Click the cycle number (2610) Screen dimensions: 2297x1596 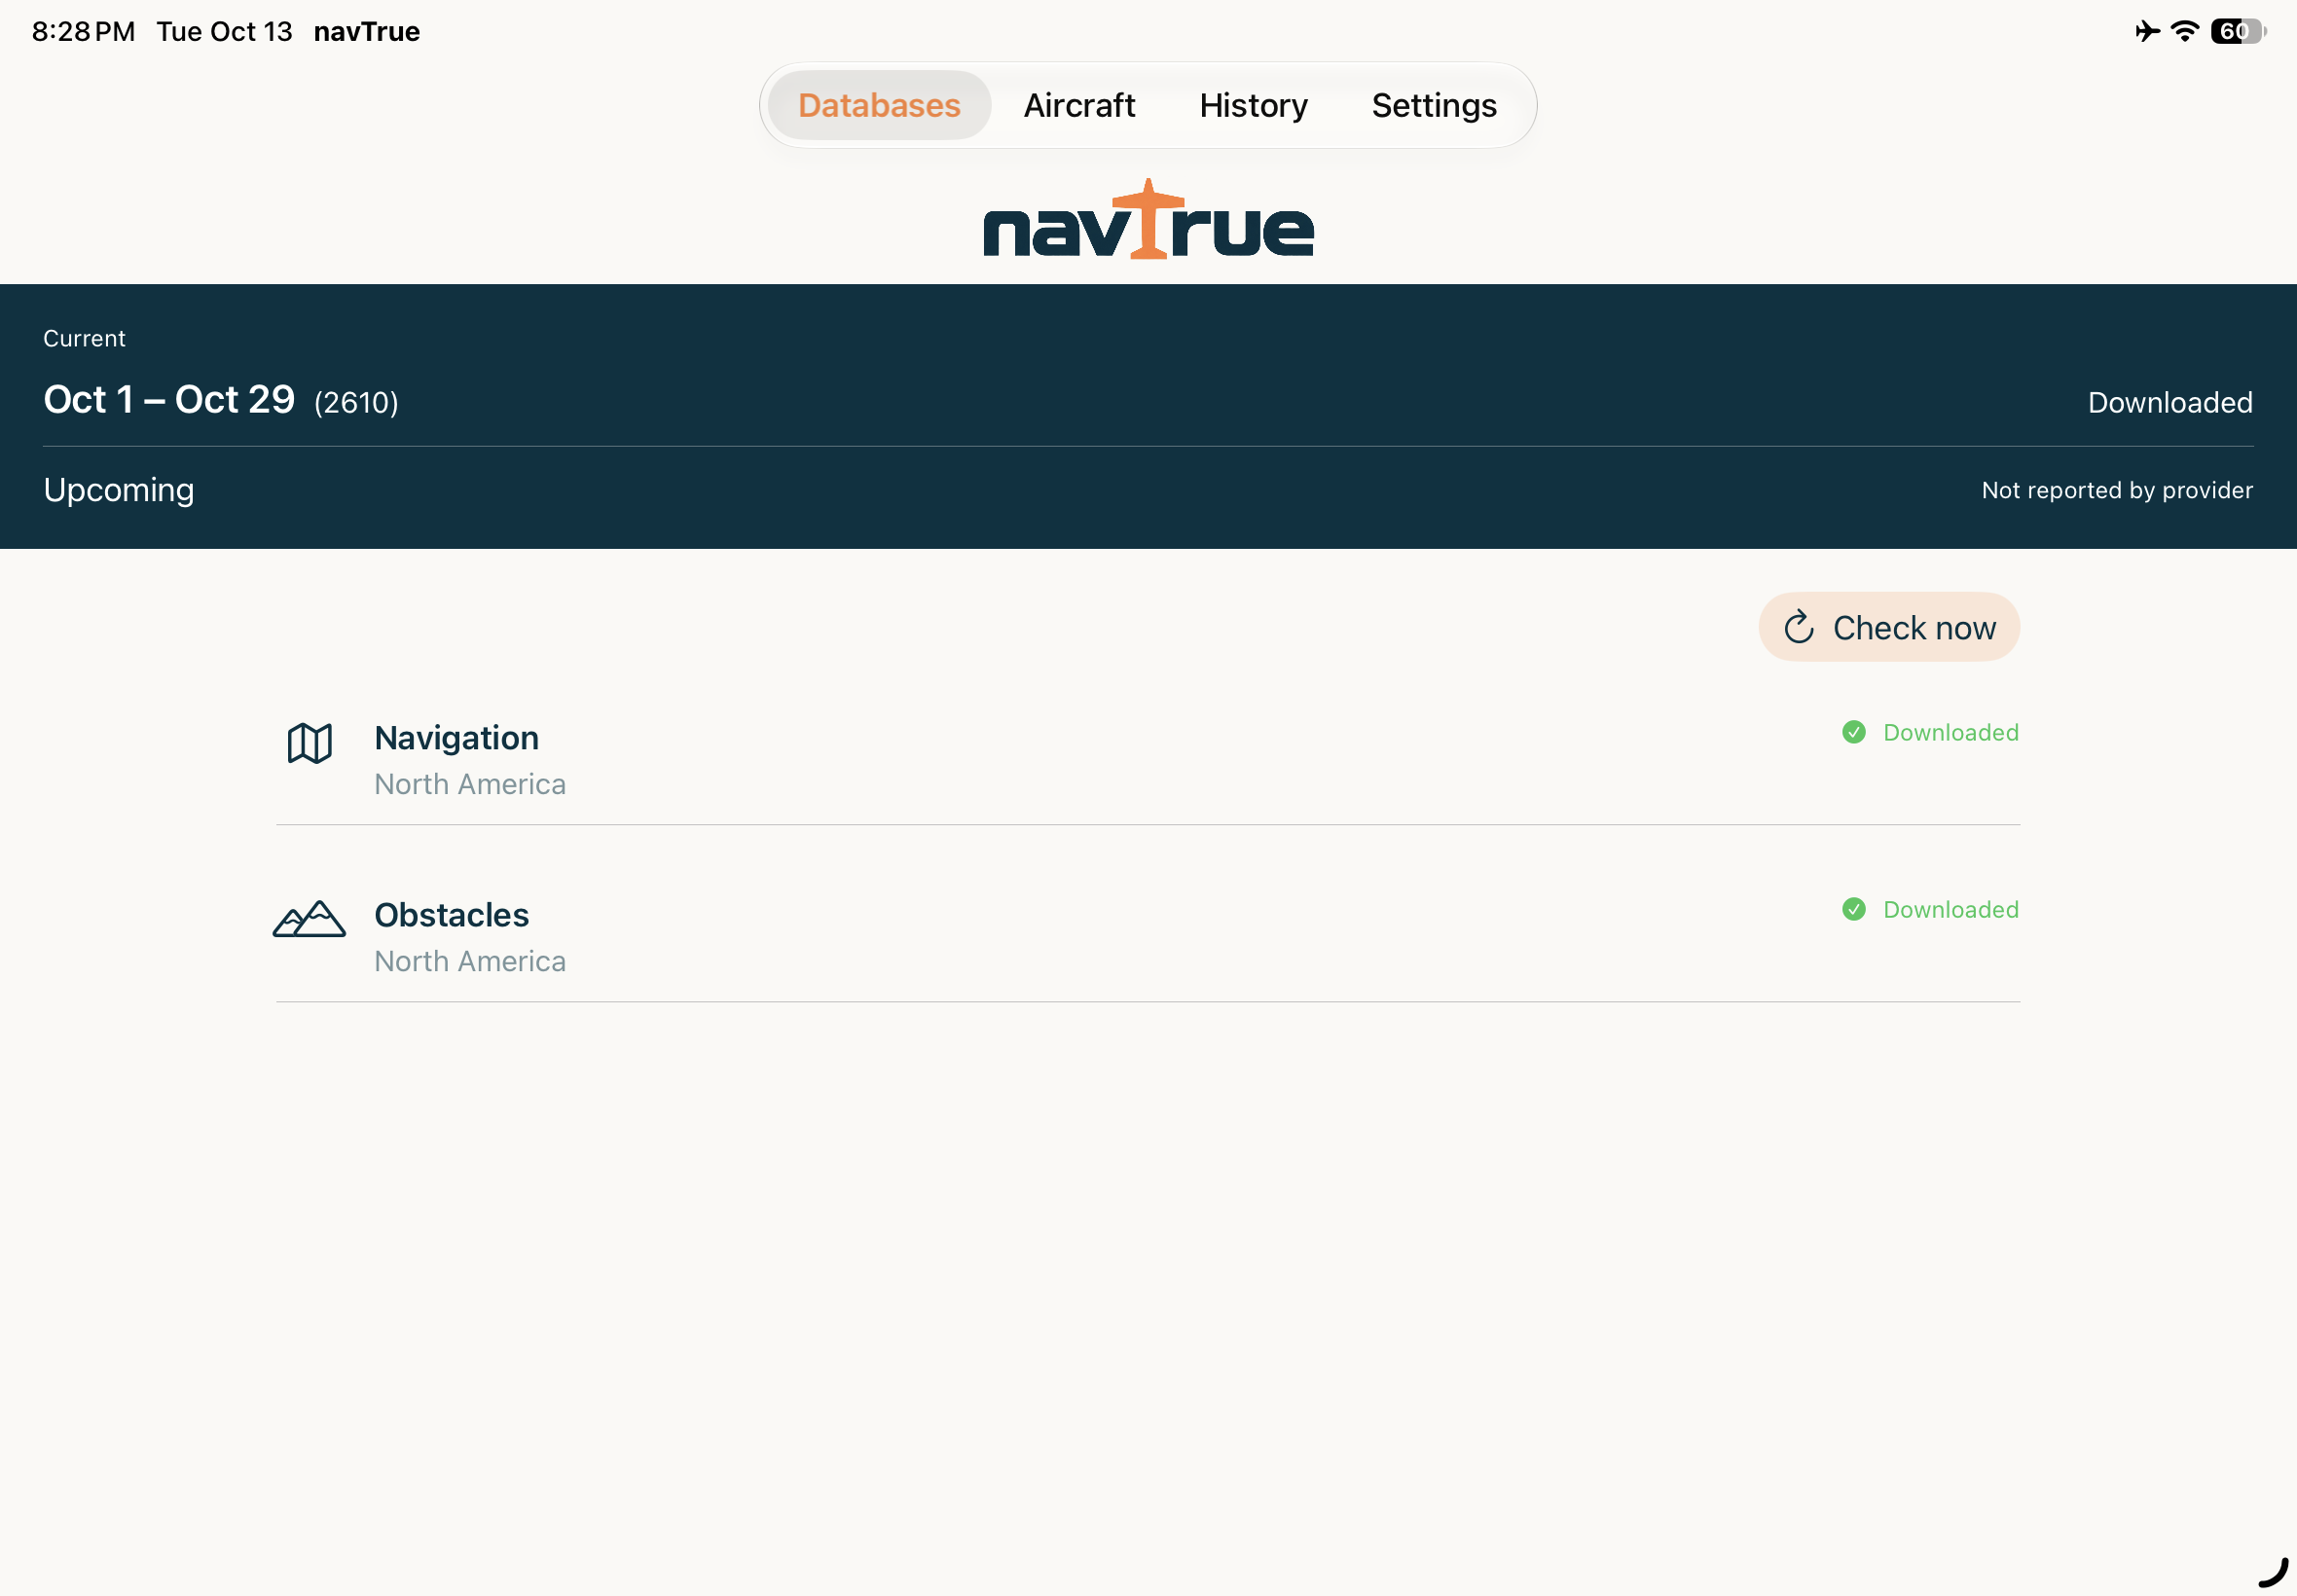[x=356, y=402]
